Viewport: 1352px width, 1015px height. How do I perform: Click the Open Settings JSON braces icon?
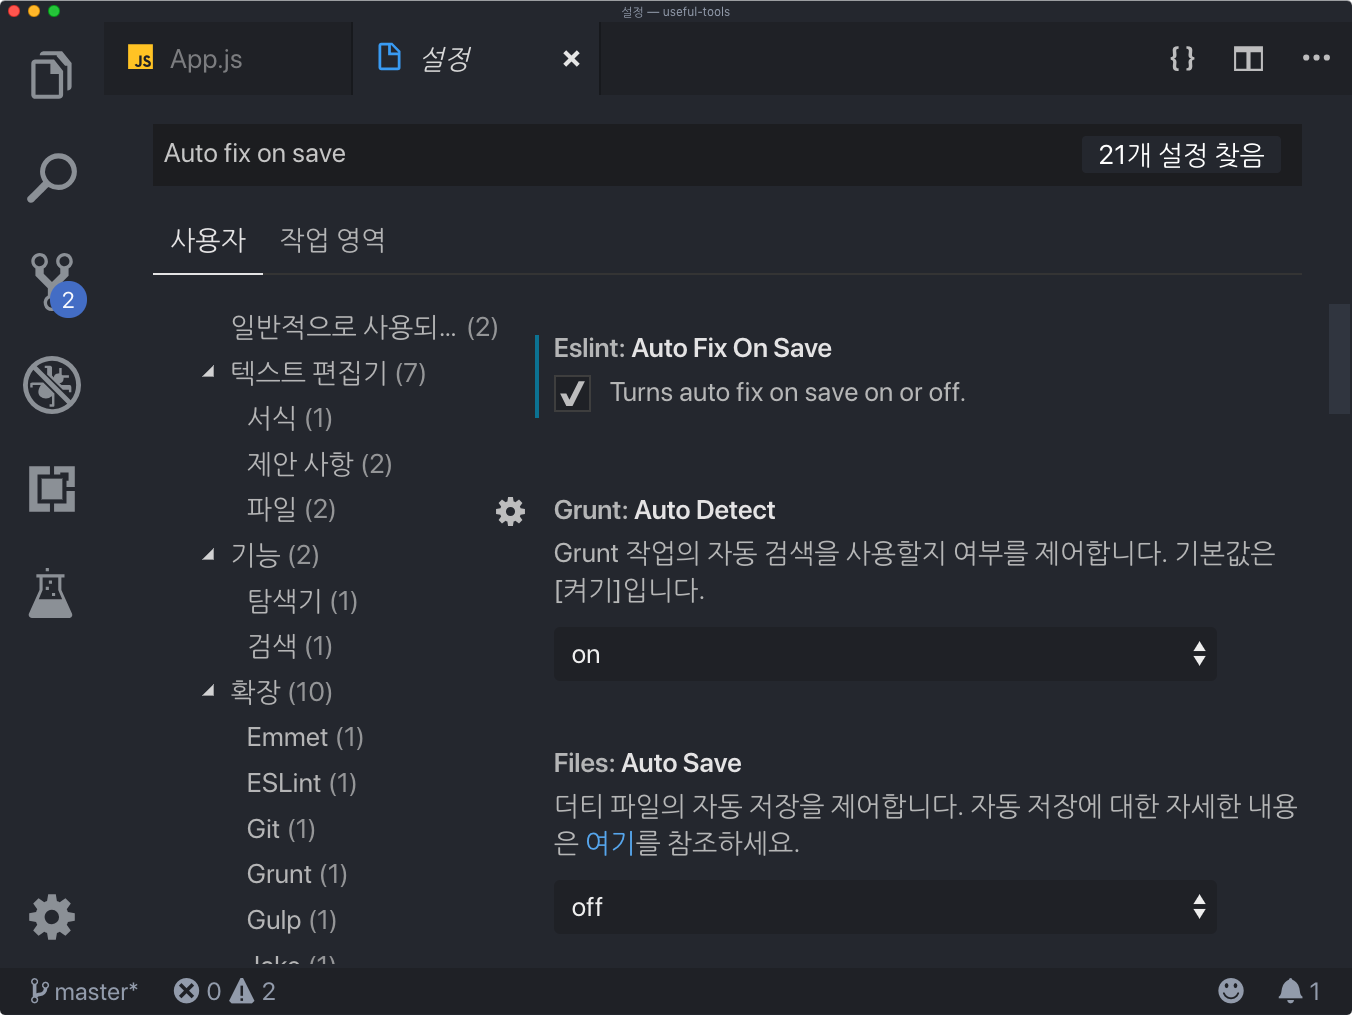click(x=1182, y=59)
